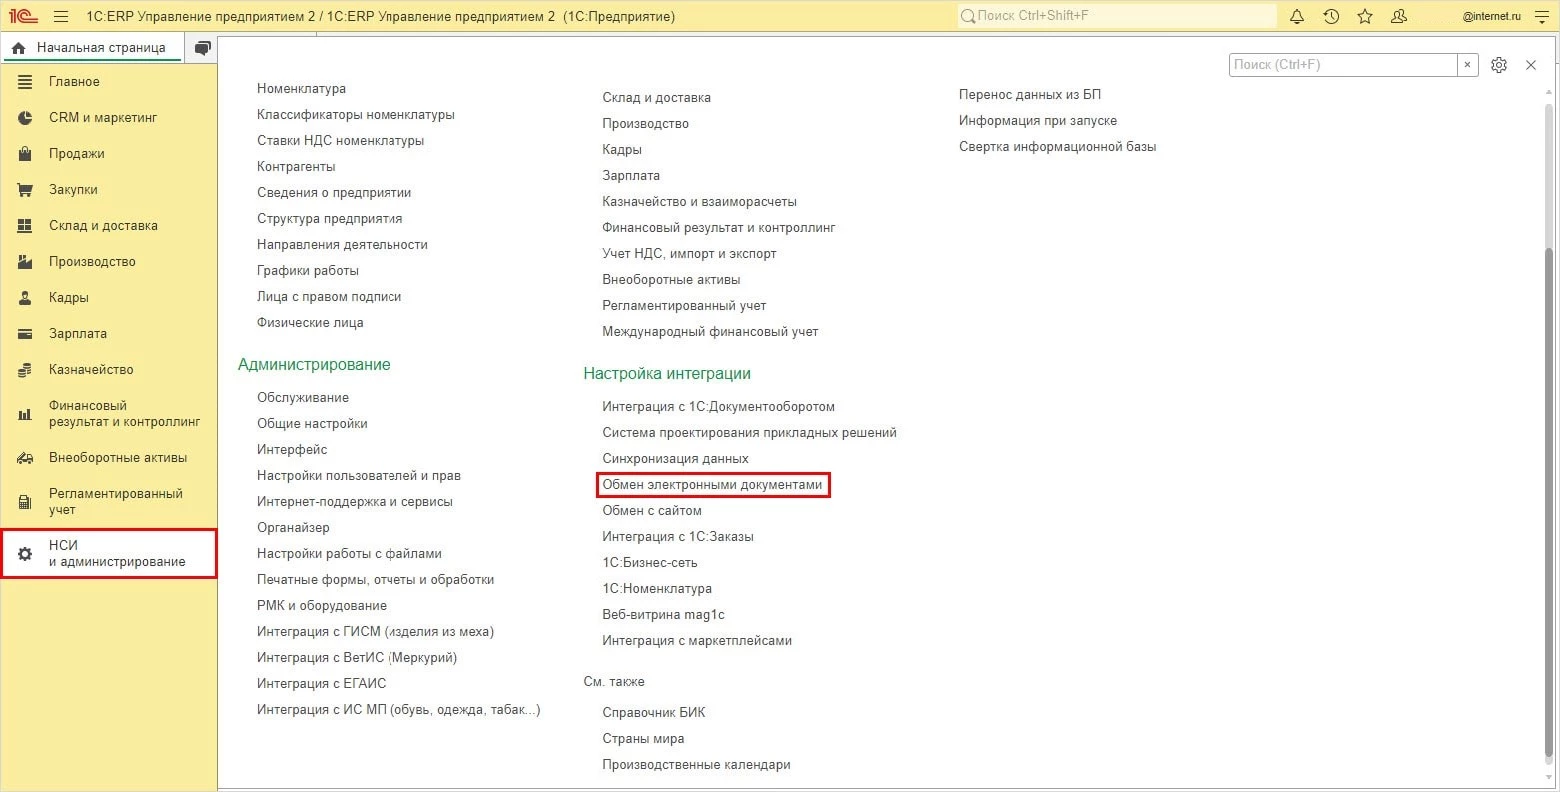
Task: Open the notifications bell
Action: tap(1297, 16)
